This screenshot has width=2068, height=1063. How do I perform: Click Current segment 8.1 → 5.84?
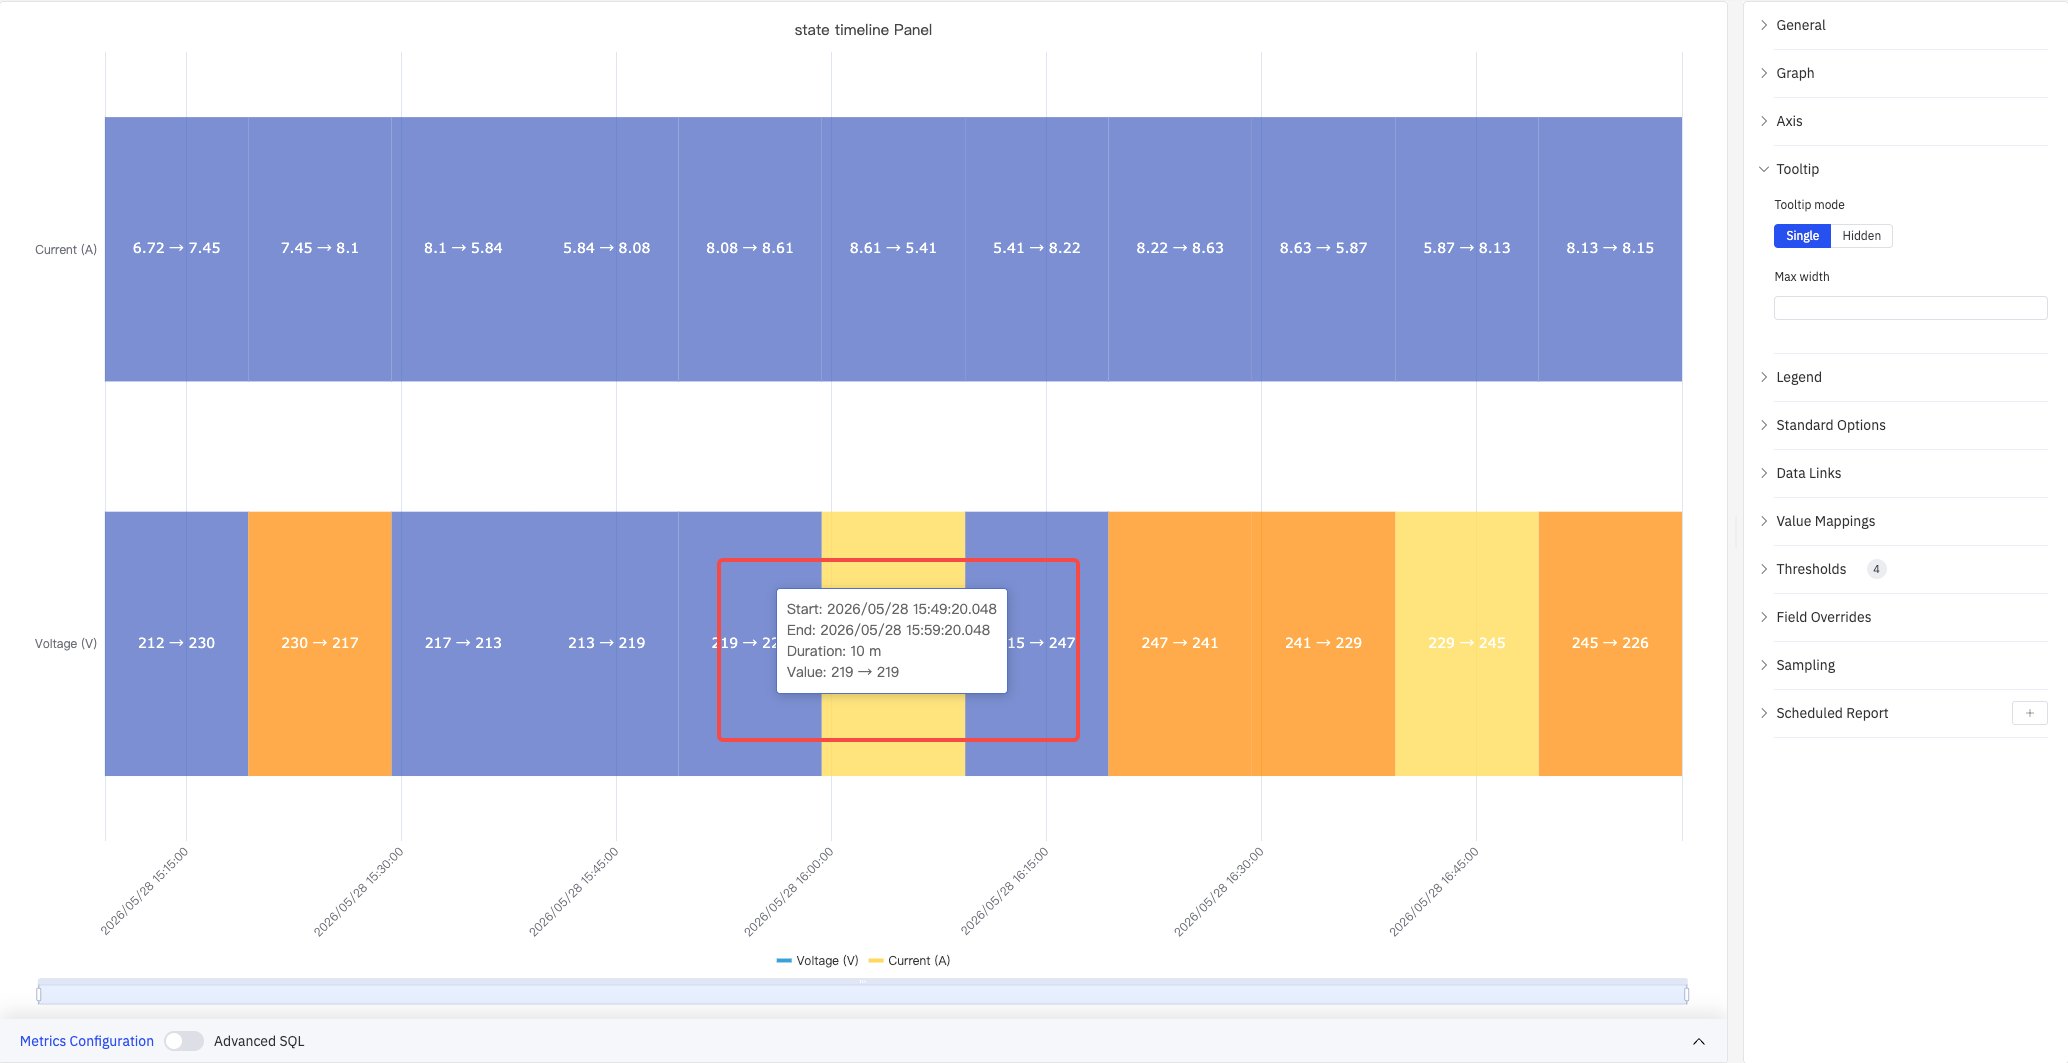point(463,248)
